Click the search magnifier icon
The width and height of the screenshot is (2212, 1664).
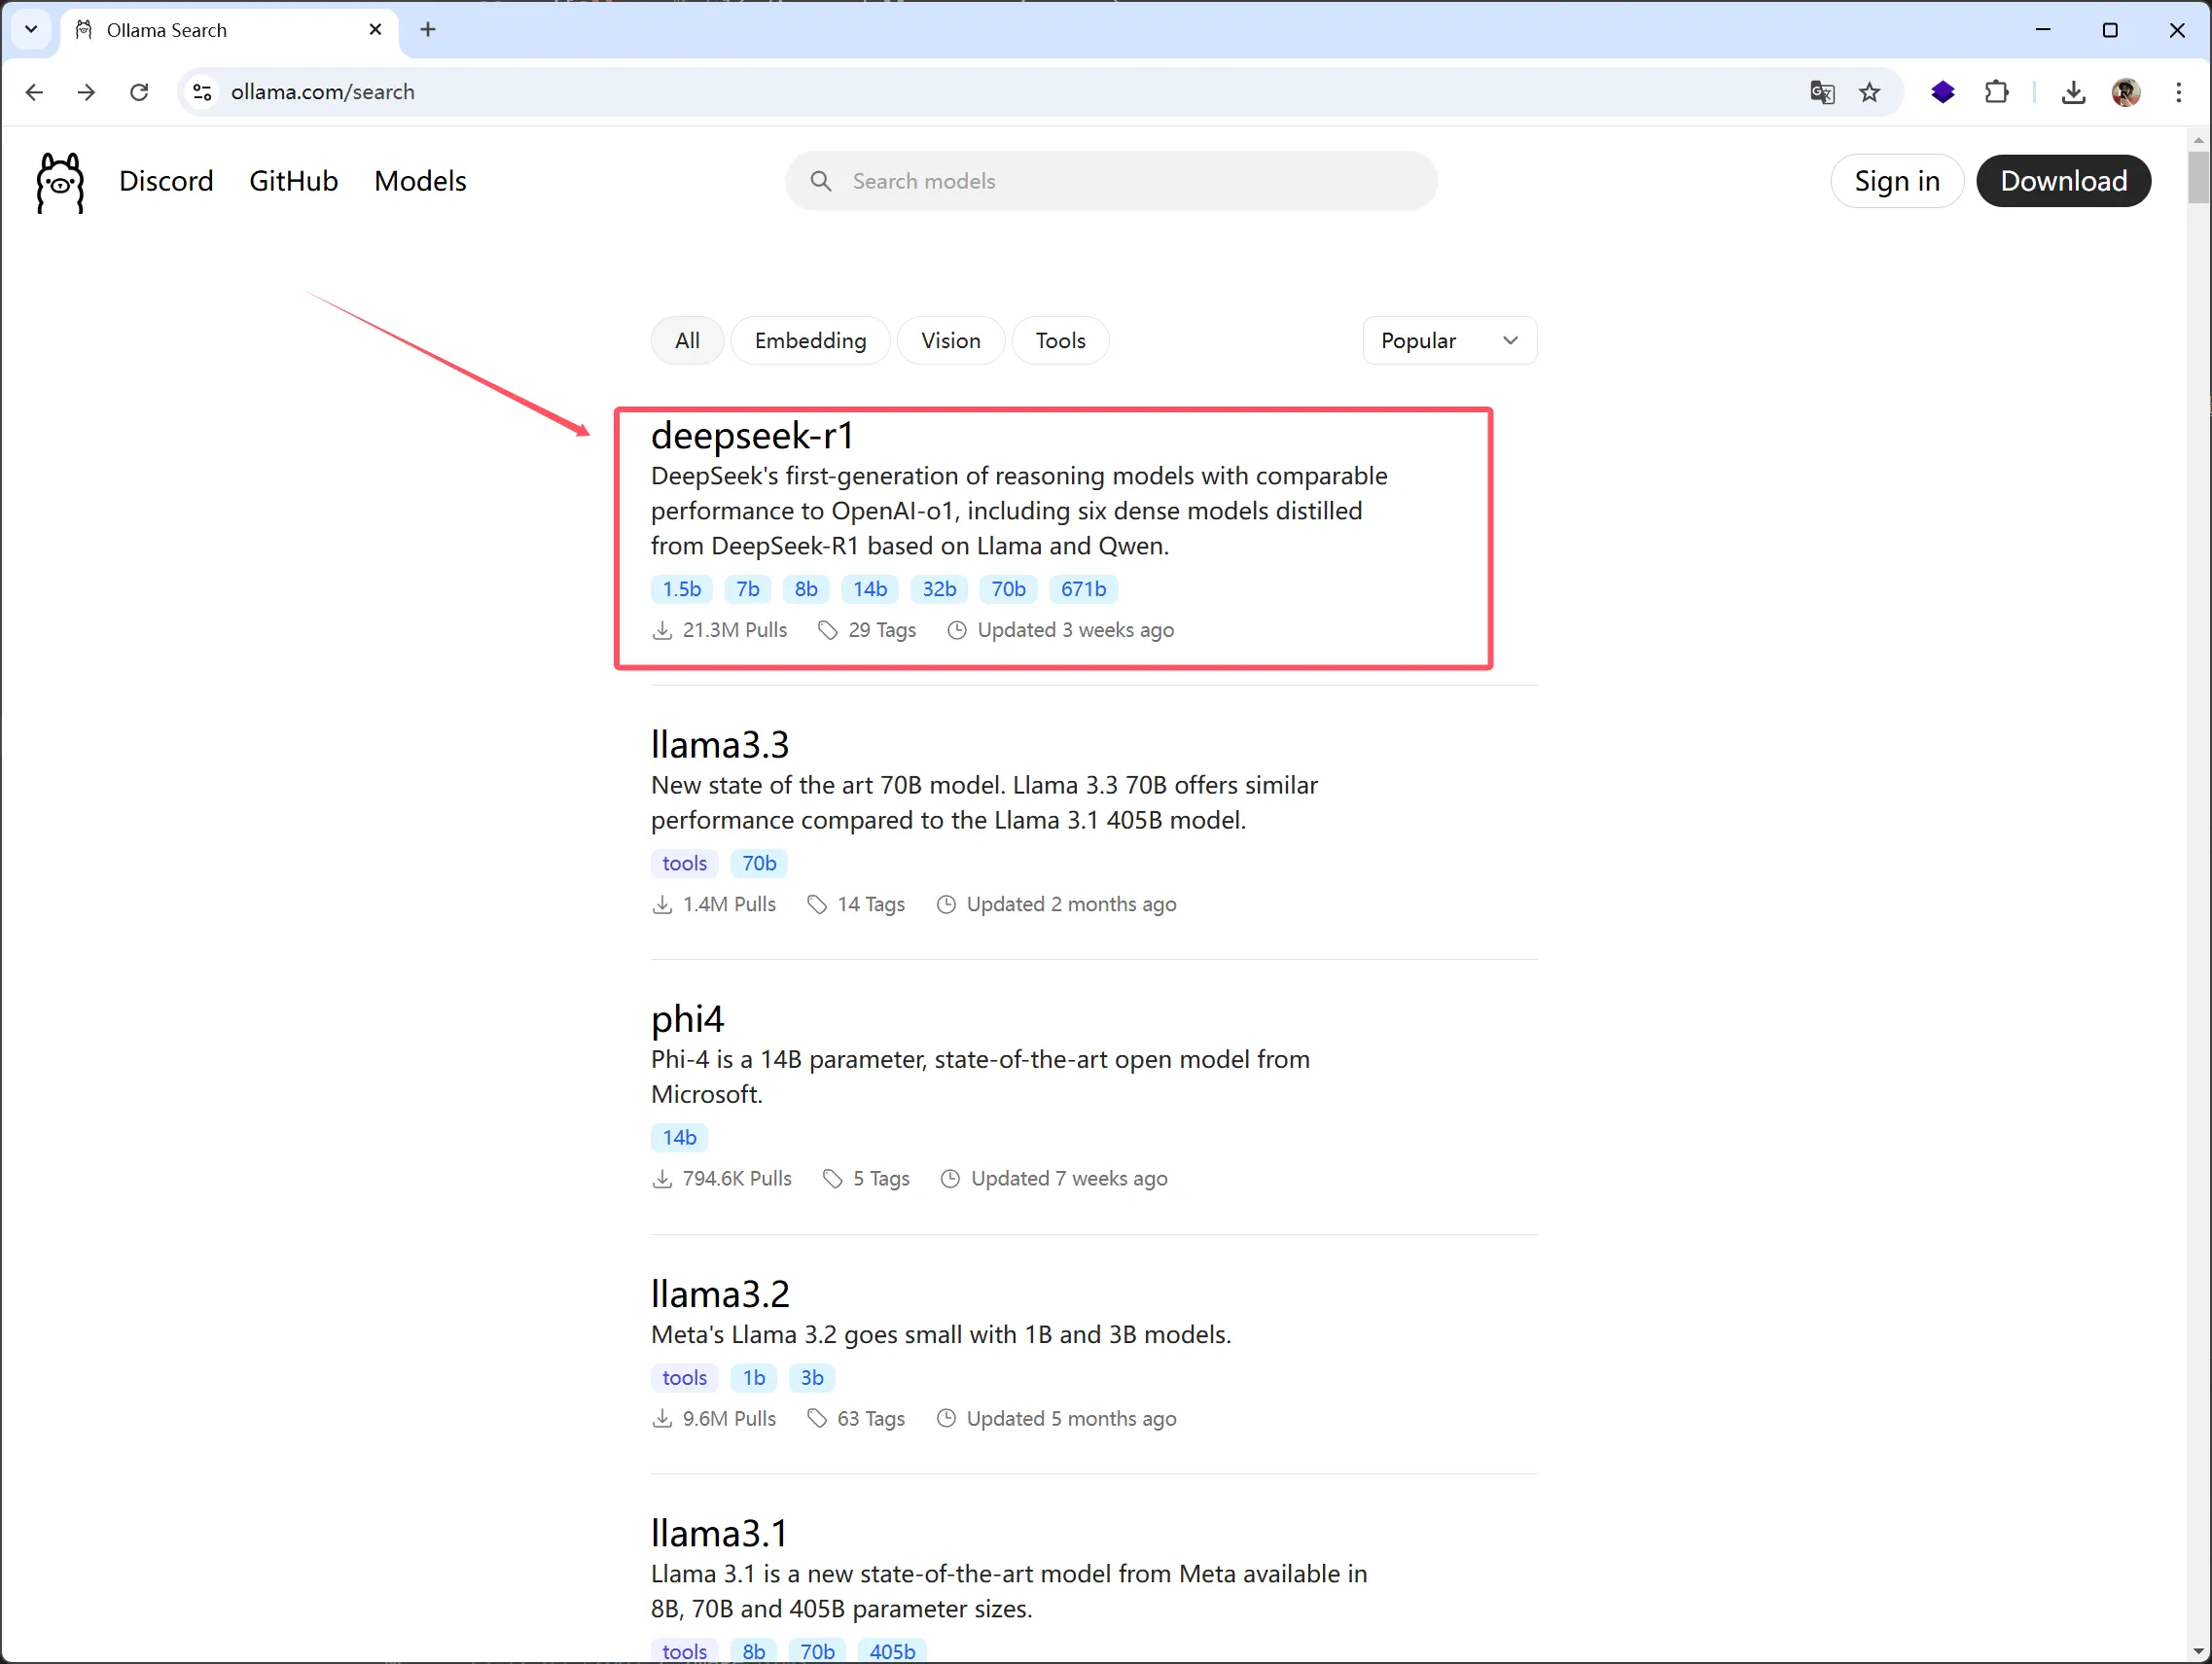pos(820,181)
